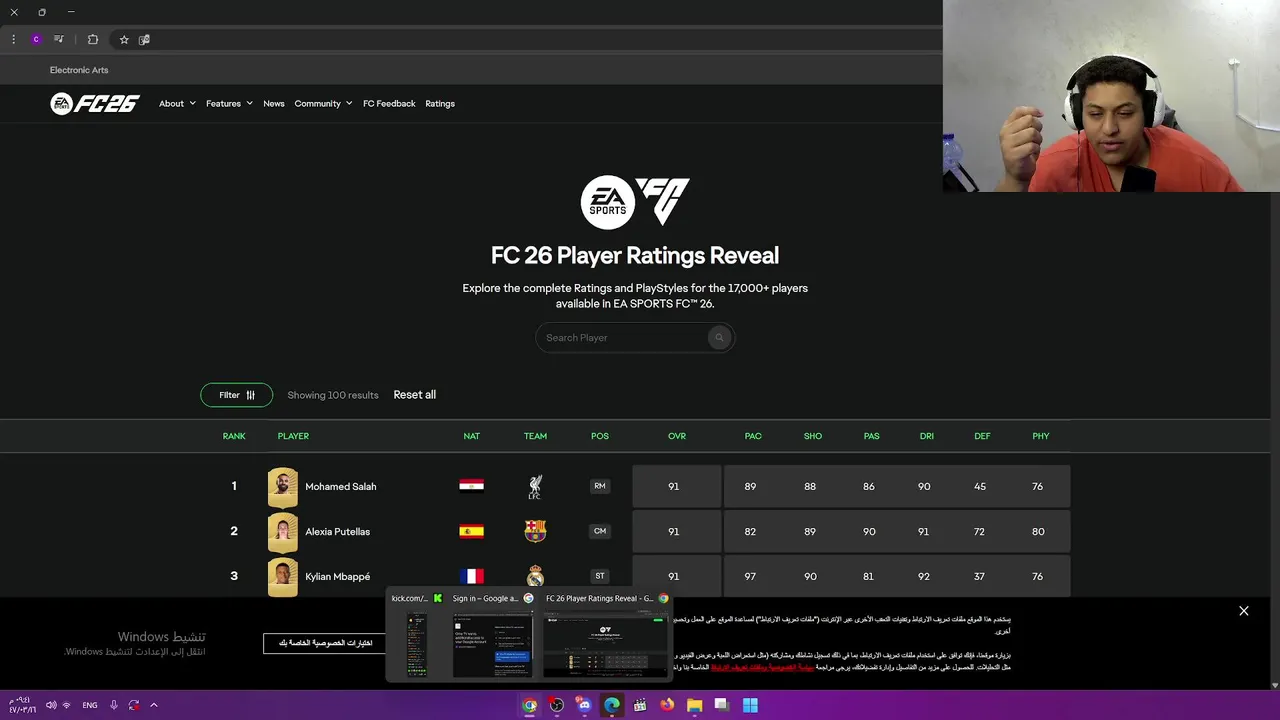This screenshot has width=1280, height=720.
Task: Click the Kylian Mbappé player card image
Action: coord(283,577)
